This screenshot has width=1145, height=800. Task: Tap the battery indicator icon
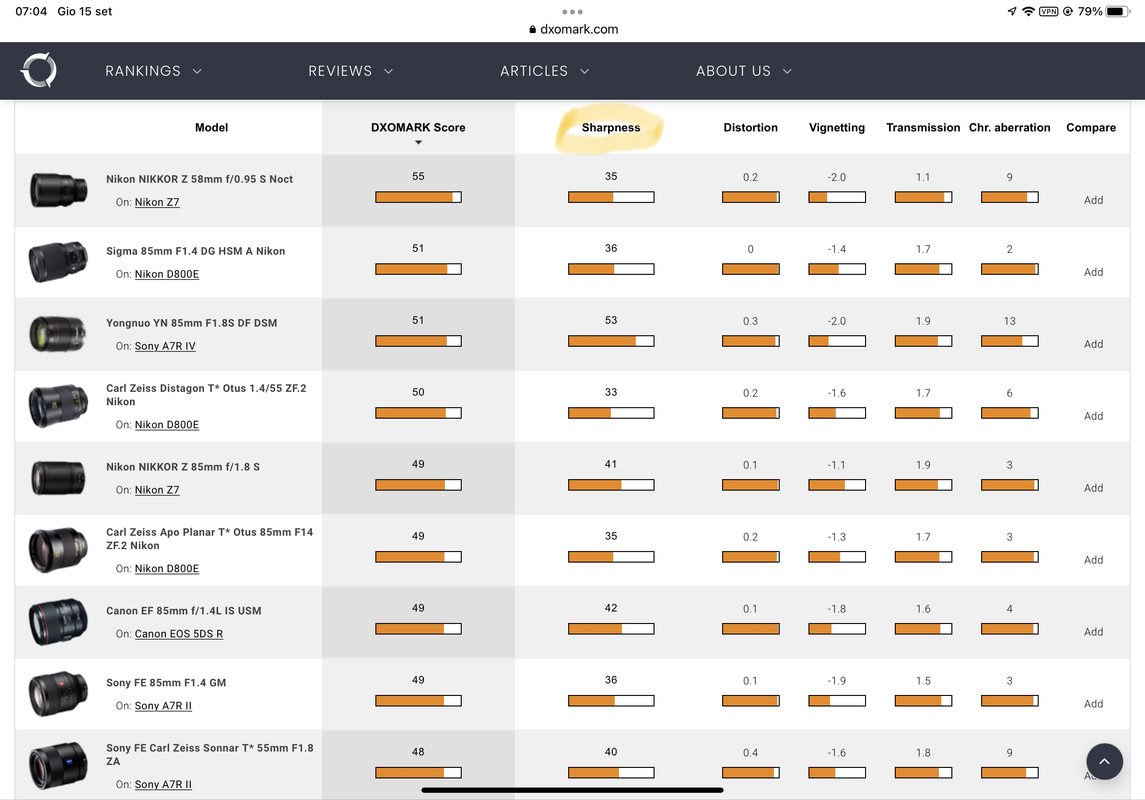[1117, 12]
